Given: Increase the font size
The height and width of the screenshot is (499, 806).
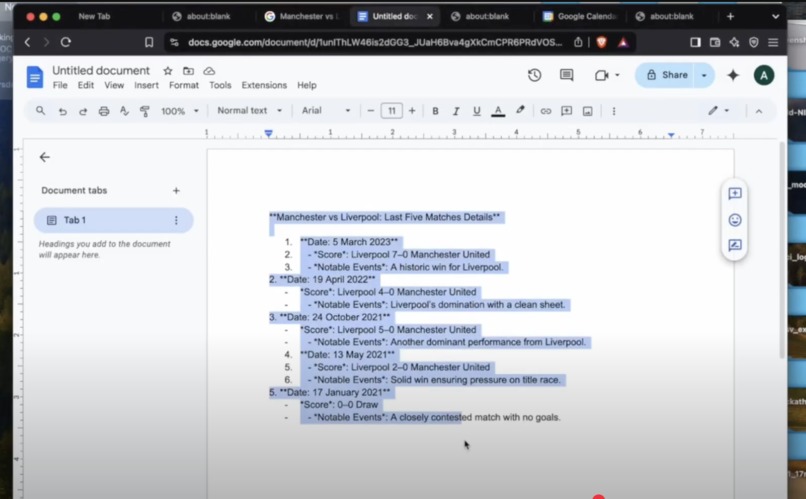Looking at the screenshot, I should pos(412,111).
